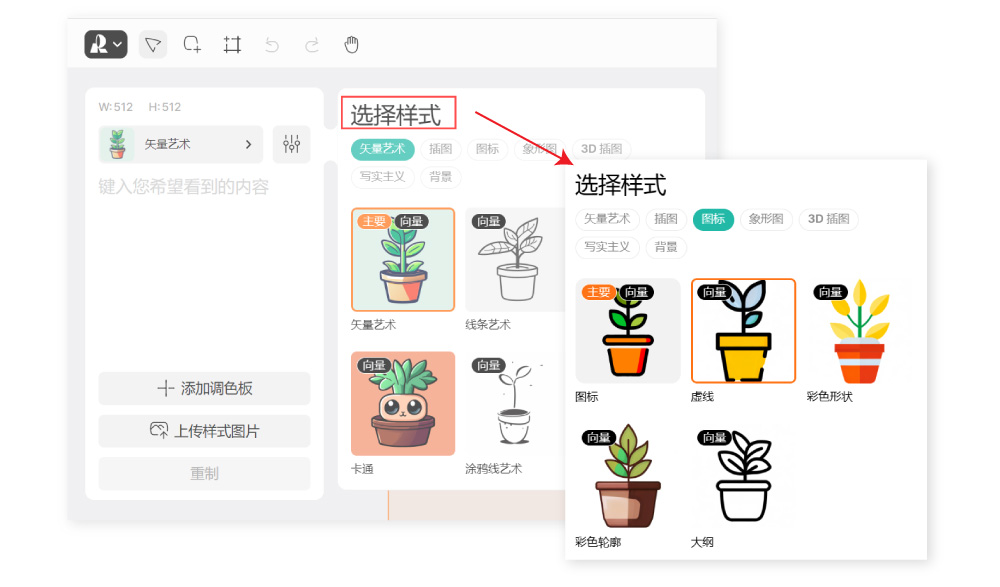Viewport: 1000px width, 587px height.
Task: Open the app logo dropdown menu
Action: coord(106,44)
